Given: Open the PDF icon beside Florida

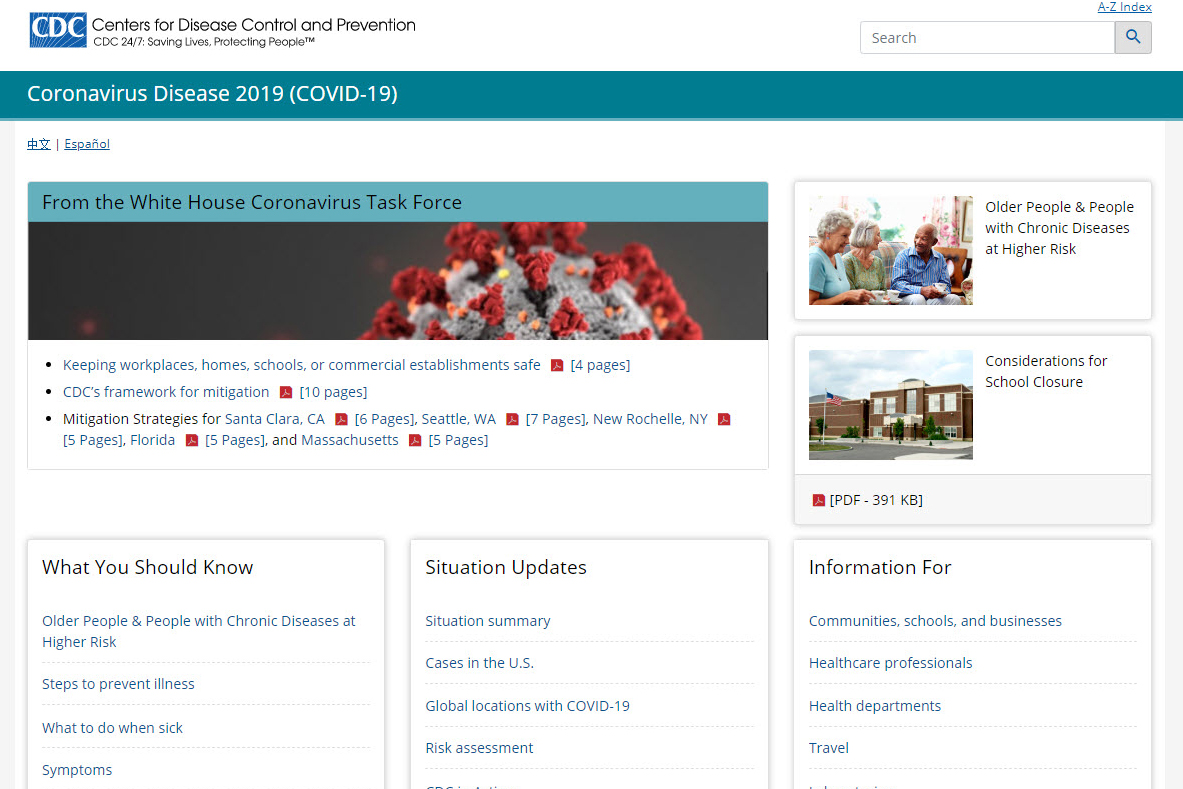Looking at the screenshot, I should tap(191, 440).
